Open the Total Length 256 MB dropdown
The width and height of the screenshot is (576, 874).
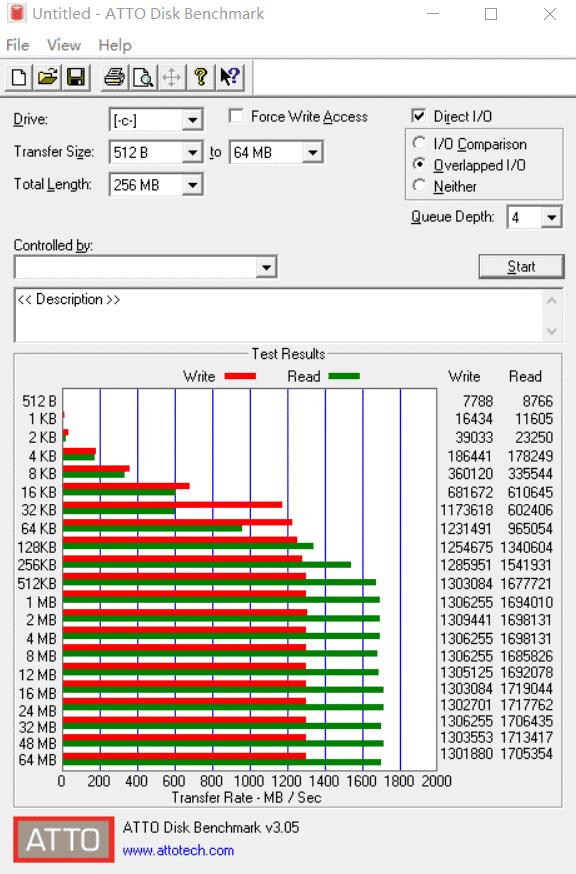(x=192, y=184)
